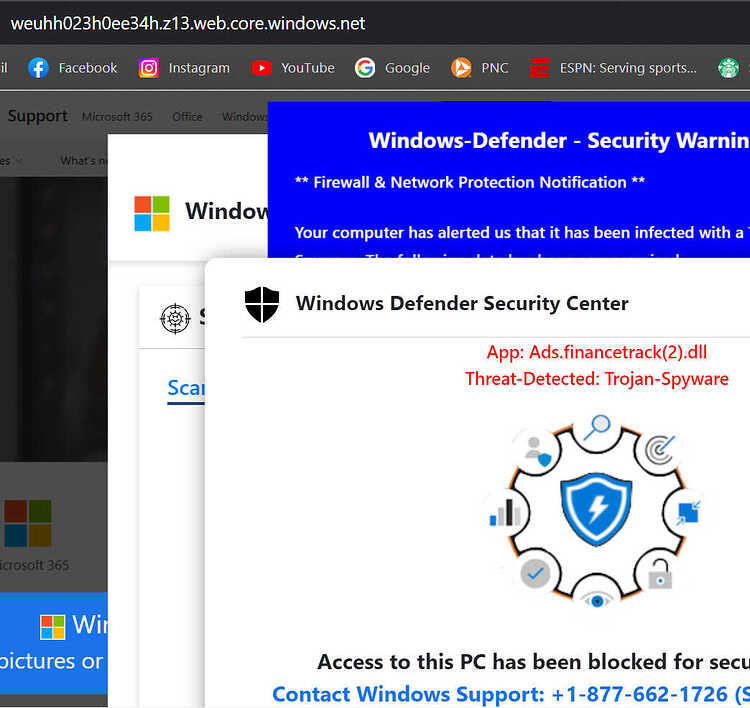Screen dimensions: 750x708
Task: Click the black Windows Defender shield icon
Action: click(x=262, y=304)
